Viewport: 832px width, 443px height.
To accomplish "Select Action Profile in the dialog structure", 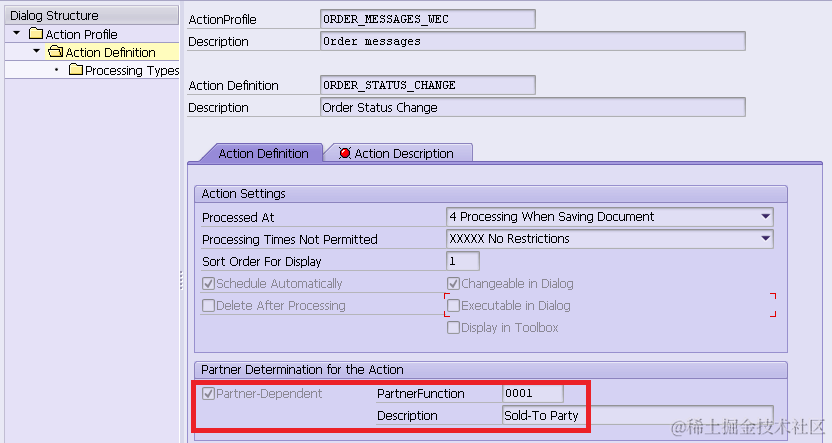I will click(81, 34).
